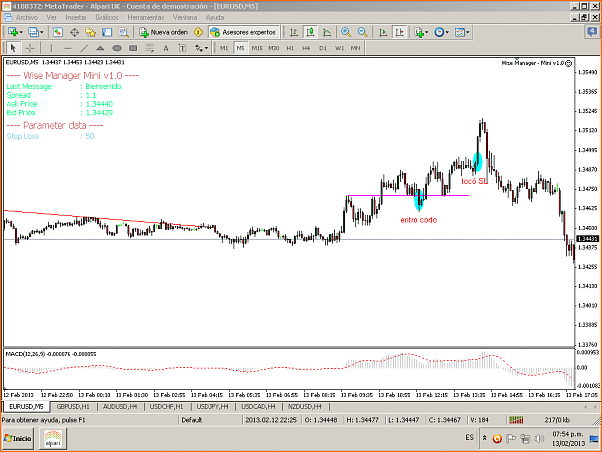Switch to candlestick chart icon
602x452 pixels.
[310, 32]
